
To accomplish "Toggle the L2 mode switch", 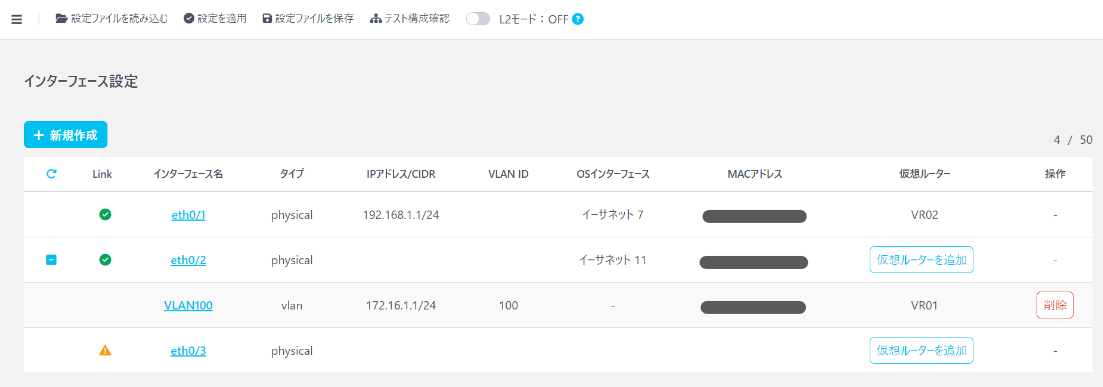I will (x=478, y=19).
